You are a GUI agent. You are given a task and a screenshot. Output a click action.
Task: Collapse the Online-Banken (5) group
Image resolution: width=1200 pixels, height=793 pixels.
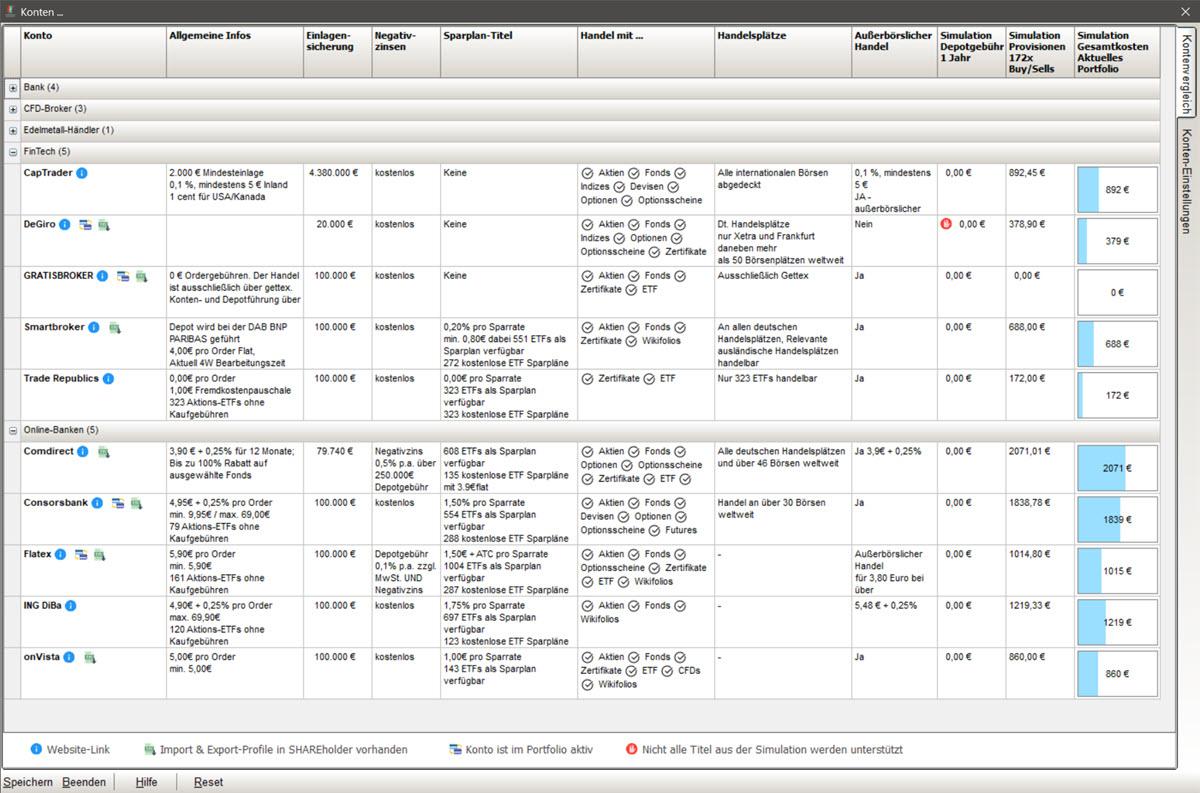[x=13, y=430]
